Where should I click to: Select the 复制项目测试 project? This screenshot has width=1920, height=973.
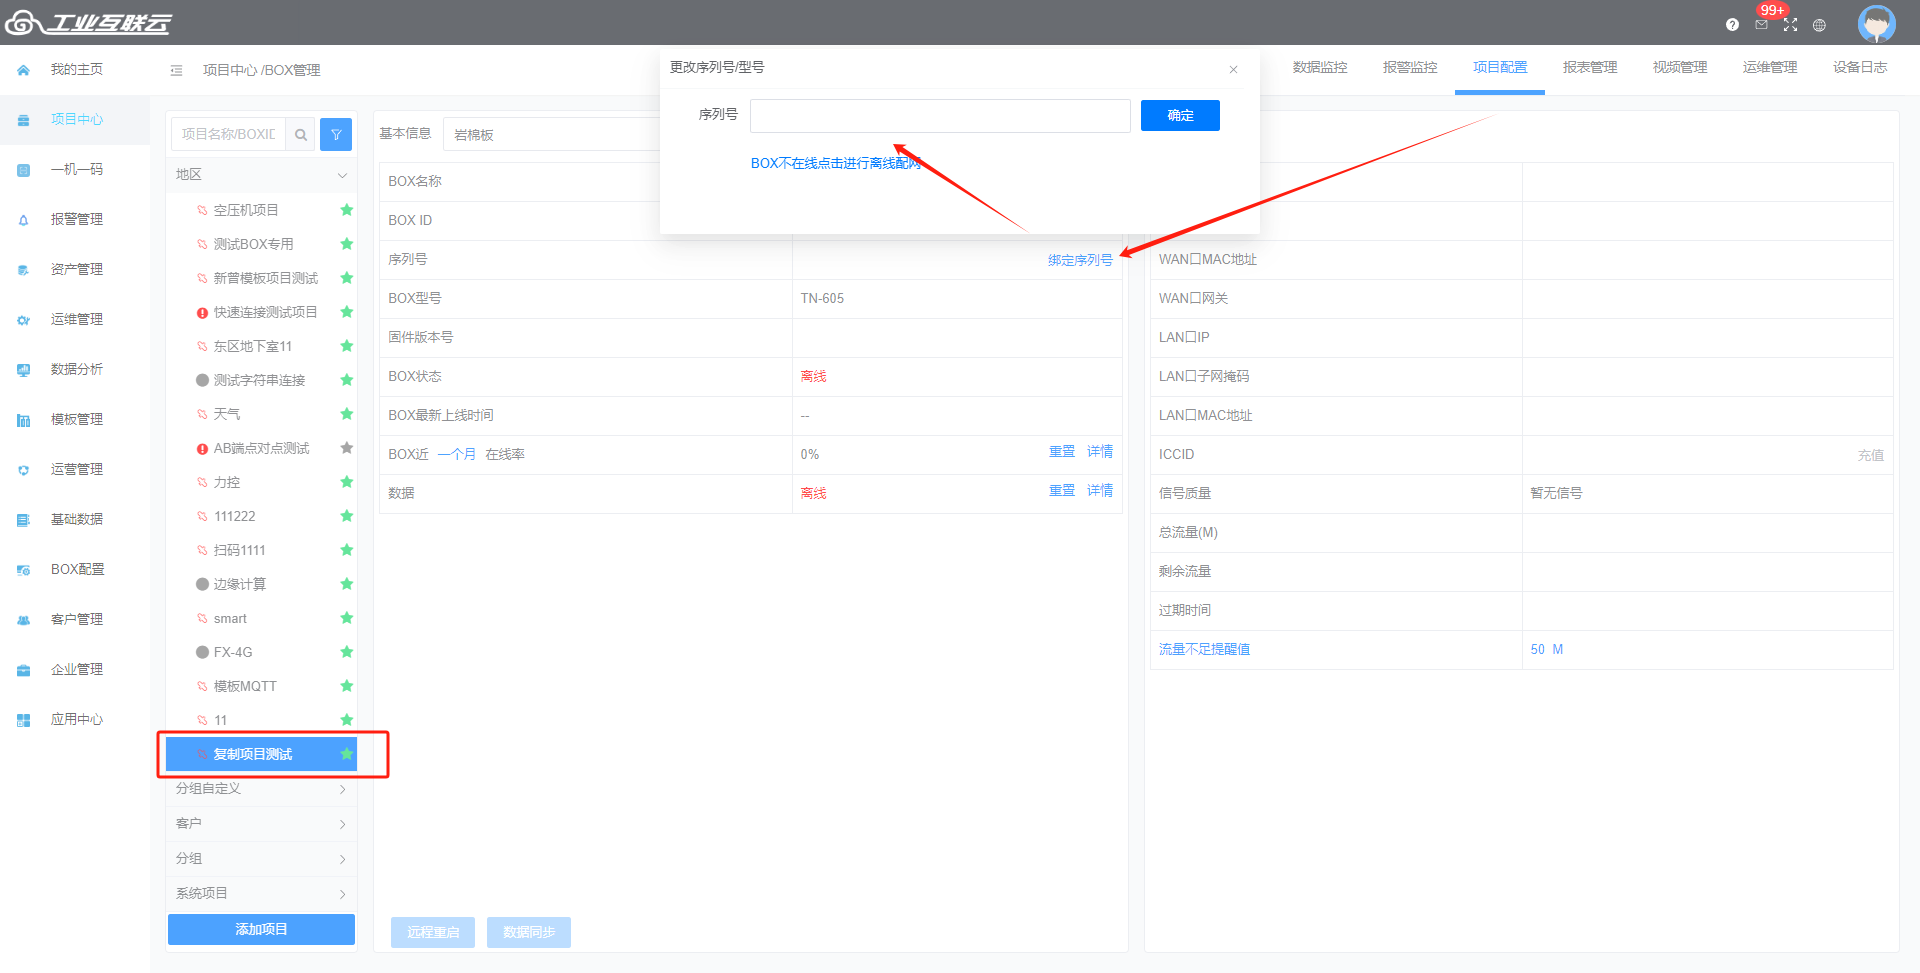pyautogui.click(x=261, y=754)
